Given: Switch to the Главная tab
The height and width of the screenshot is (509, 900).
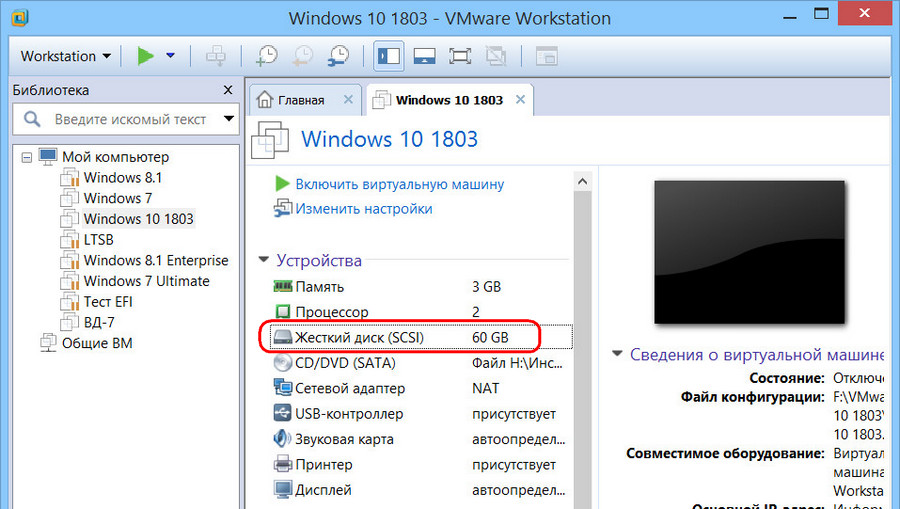Looking at the screenshot, I should [x=301, y=100].
